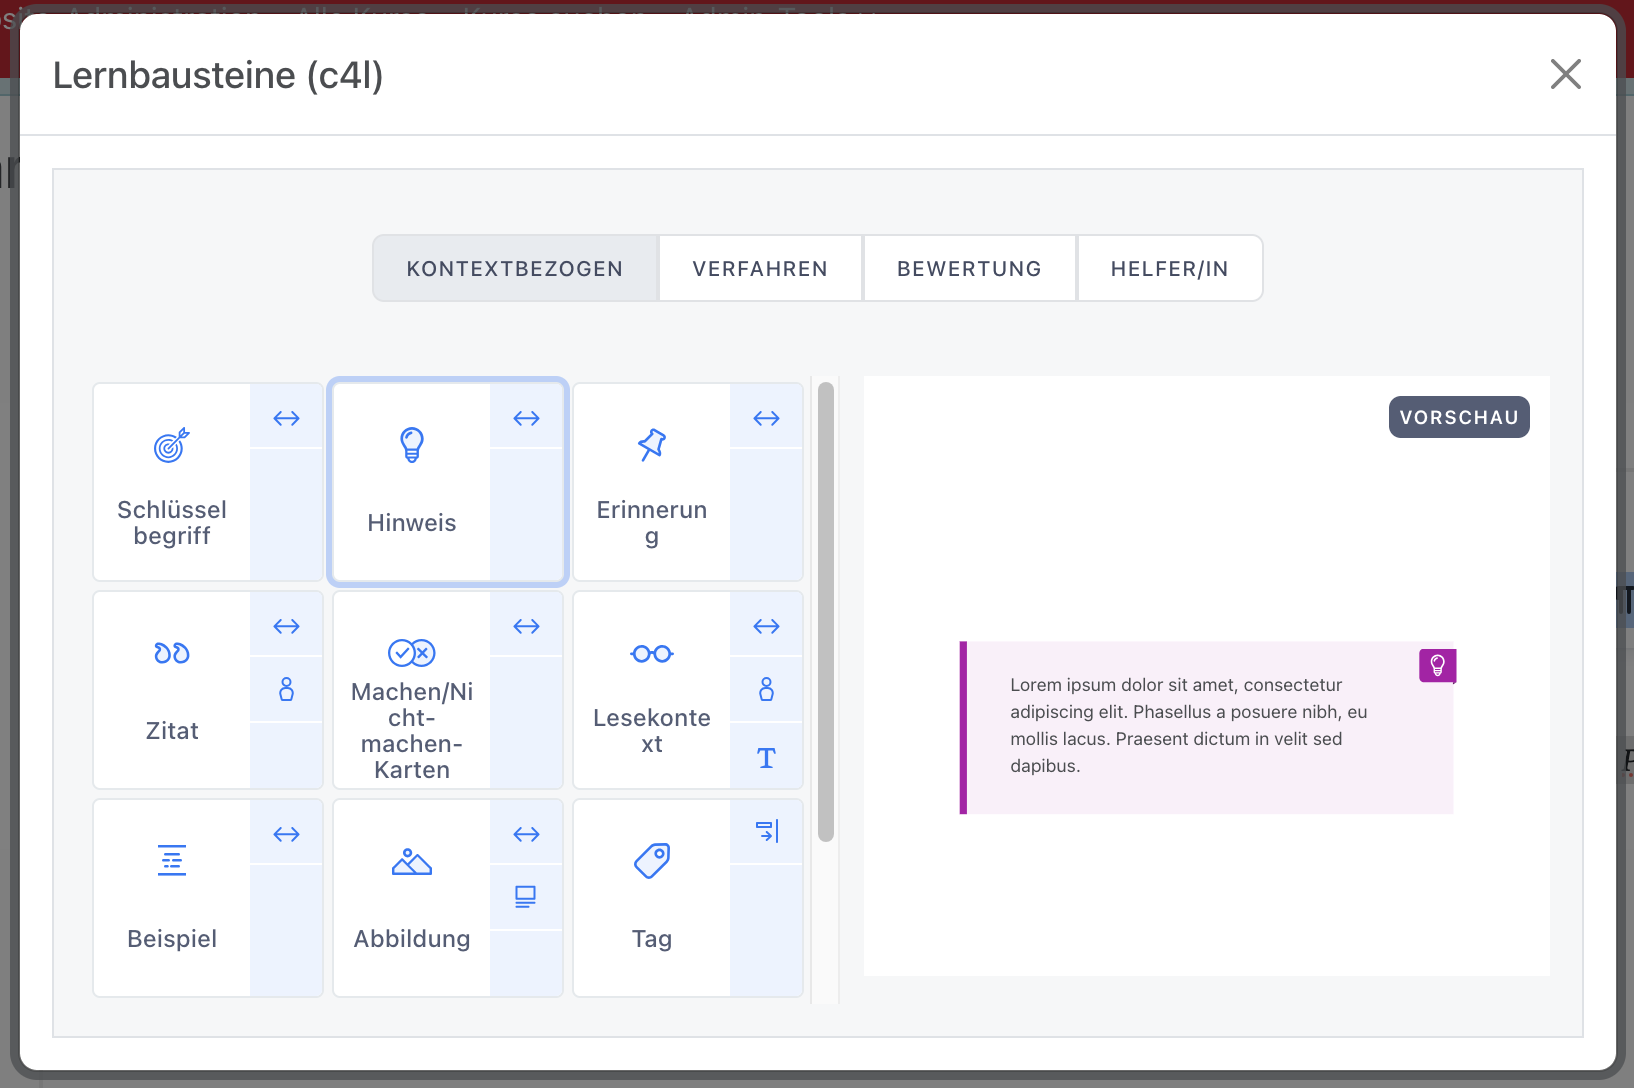Switch to the Helfer/in tab
Image resolution: width=1634 pixels, height=1088 pixels.
(x=1169, y=269)
